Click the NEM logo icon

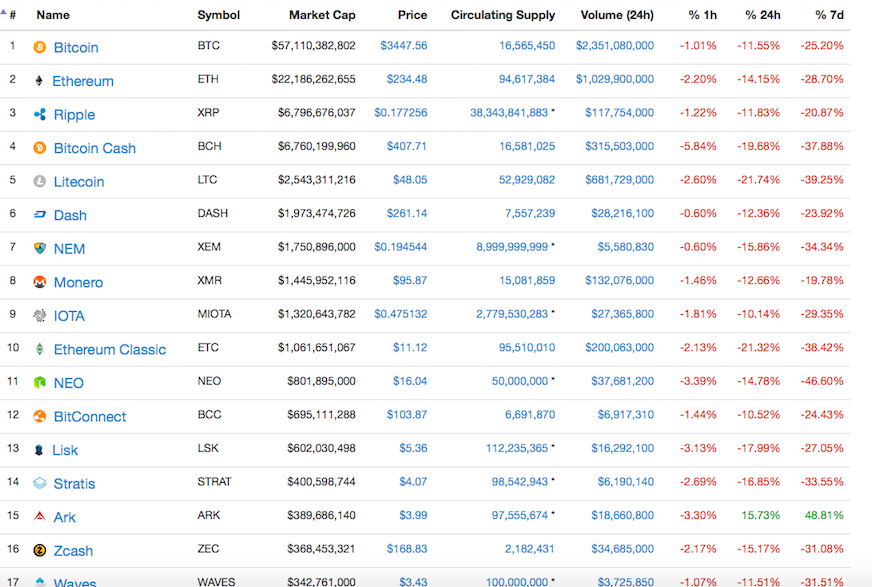[39, 248]
